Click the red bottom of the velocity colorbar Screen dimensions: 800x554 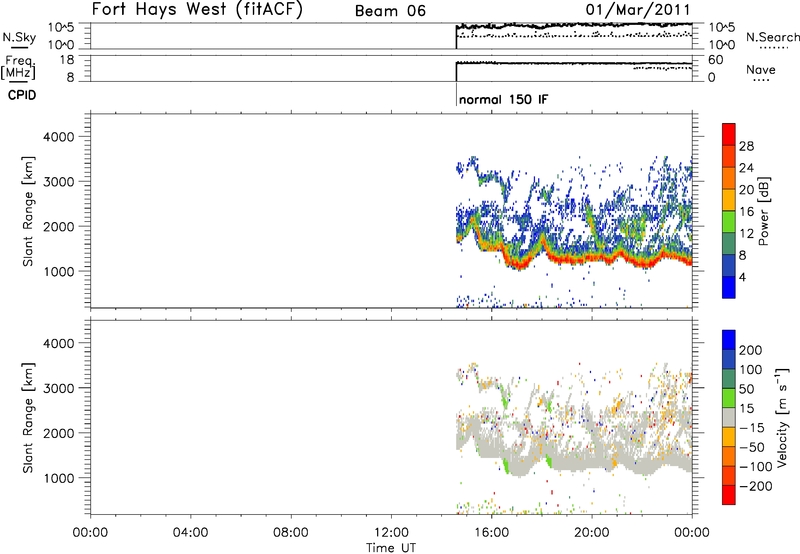[x=729, y=495]
